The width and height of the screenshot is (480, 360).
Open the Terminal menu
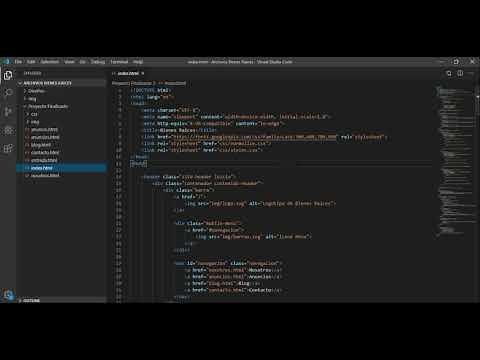(119, 62)
